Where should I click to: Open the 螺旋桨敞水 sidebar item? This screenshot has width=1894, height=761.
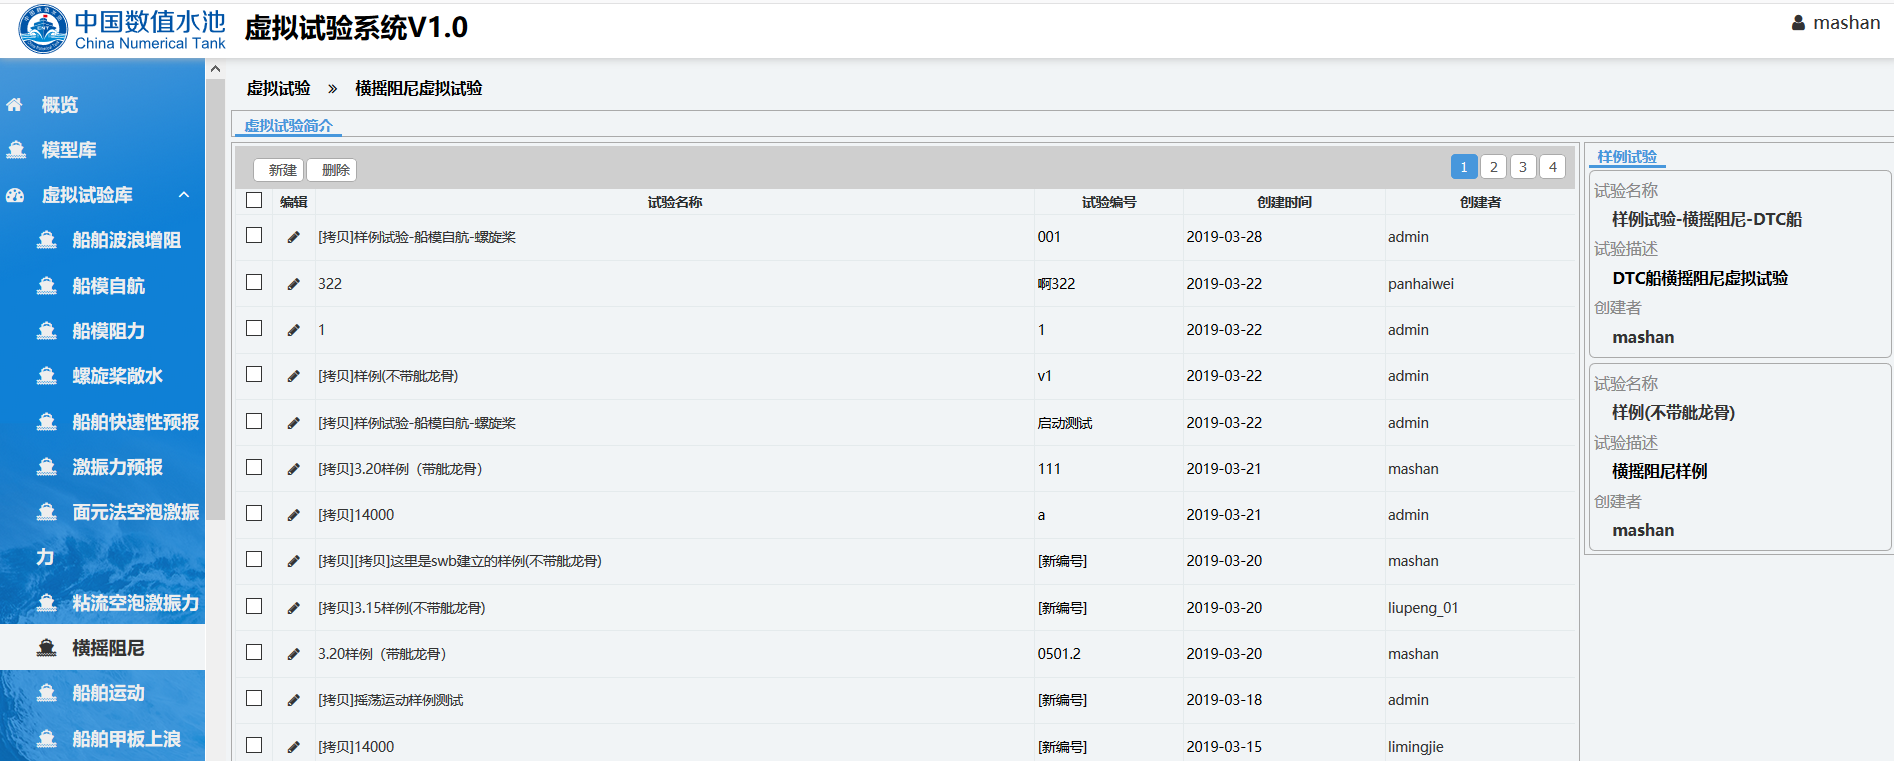pos(117,376)
